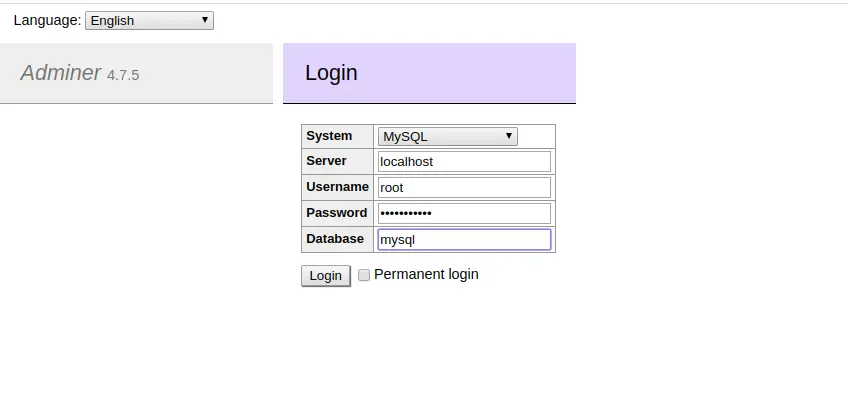This screenshot has height=394, width=848.
Task: Open the Language dropdown showing English
Action: [149, 21]
